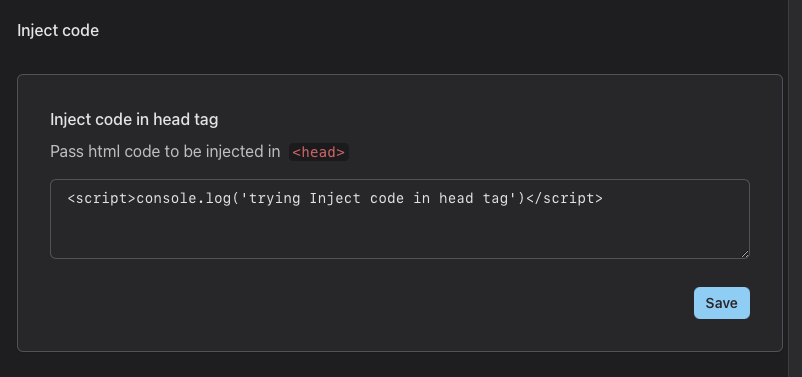Click the word 'Inject' inside the code string

point(333,199)
